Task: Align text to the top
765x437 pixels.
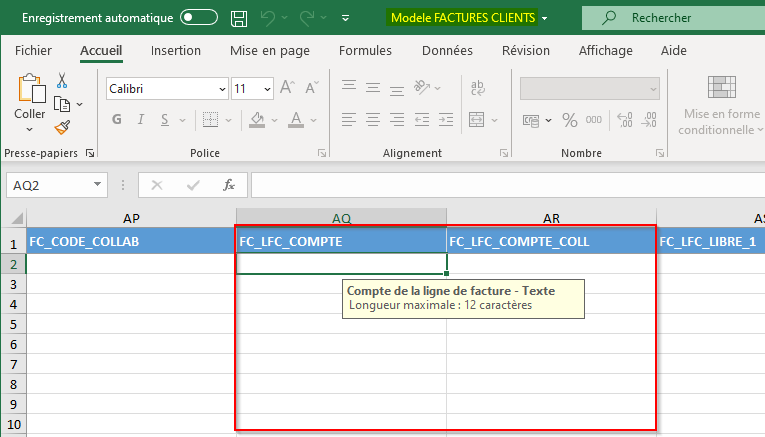Action: (349, 86)
